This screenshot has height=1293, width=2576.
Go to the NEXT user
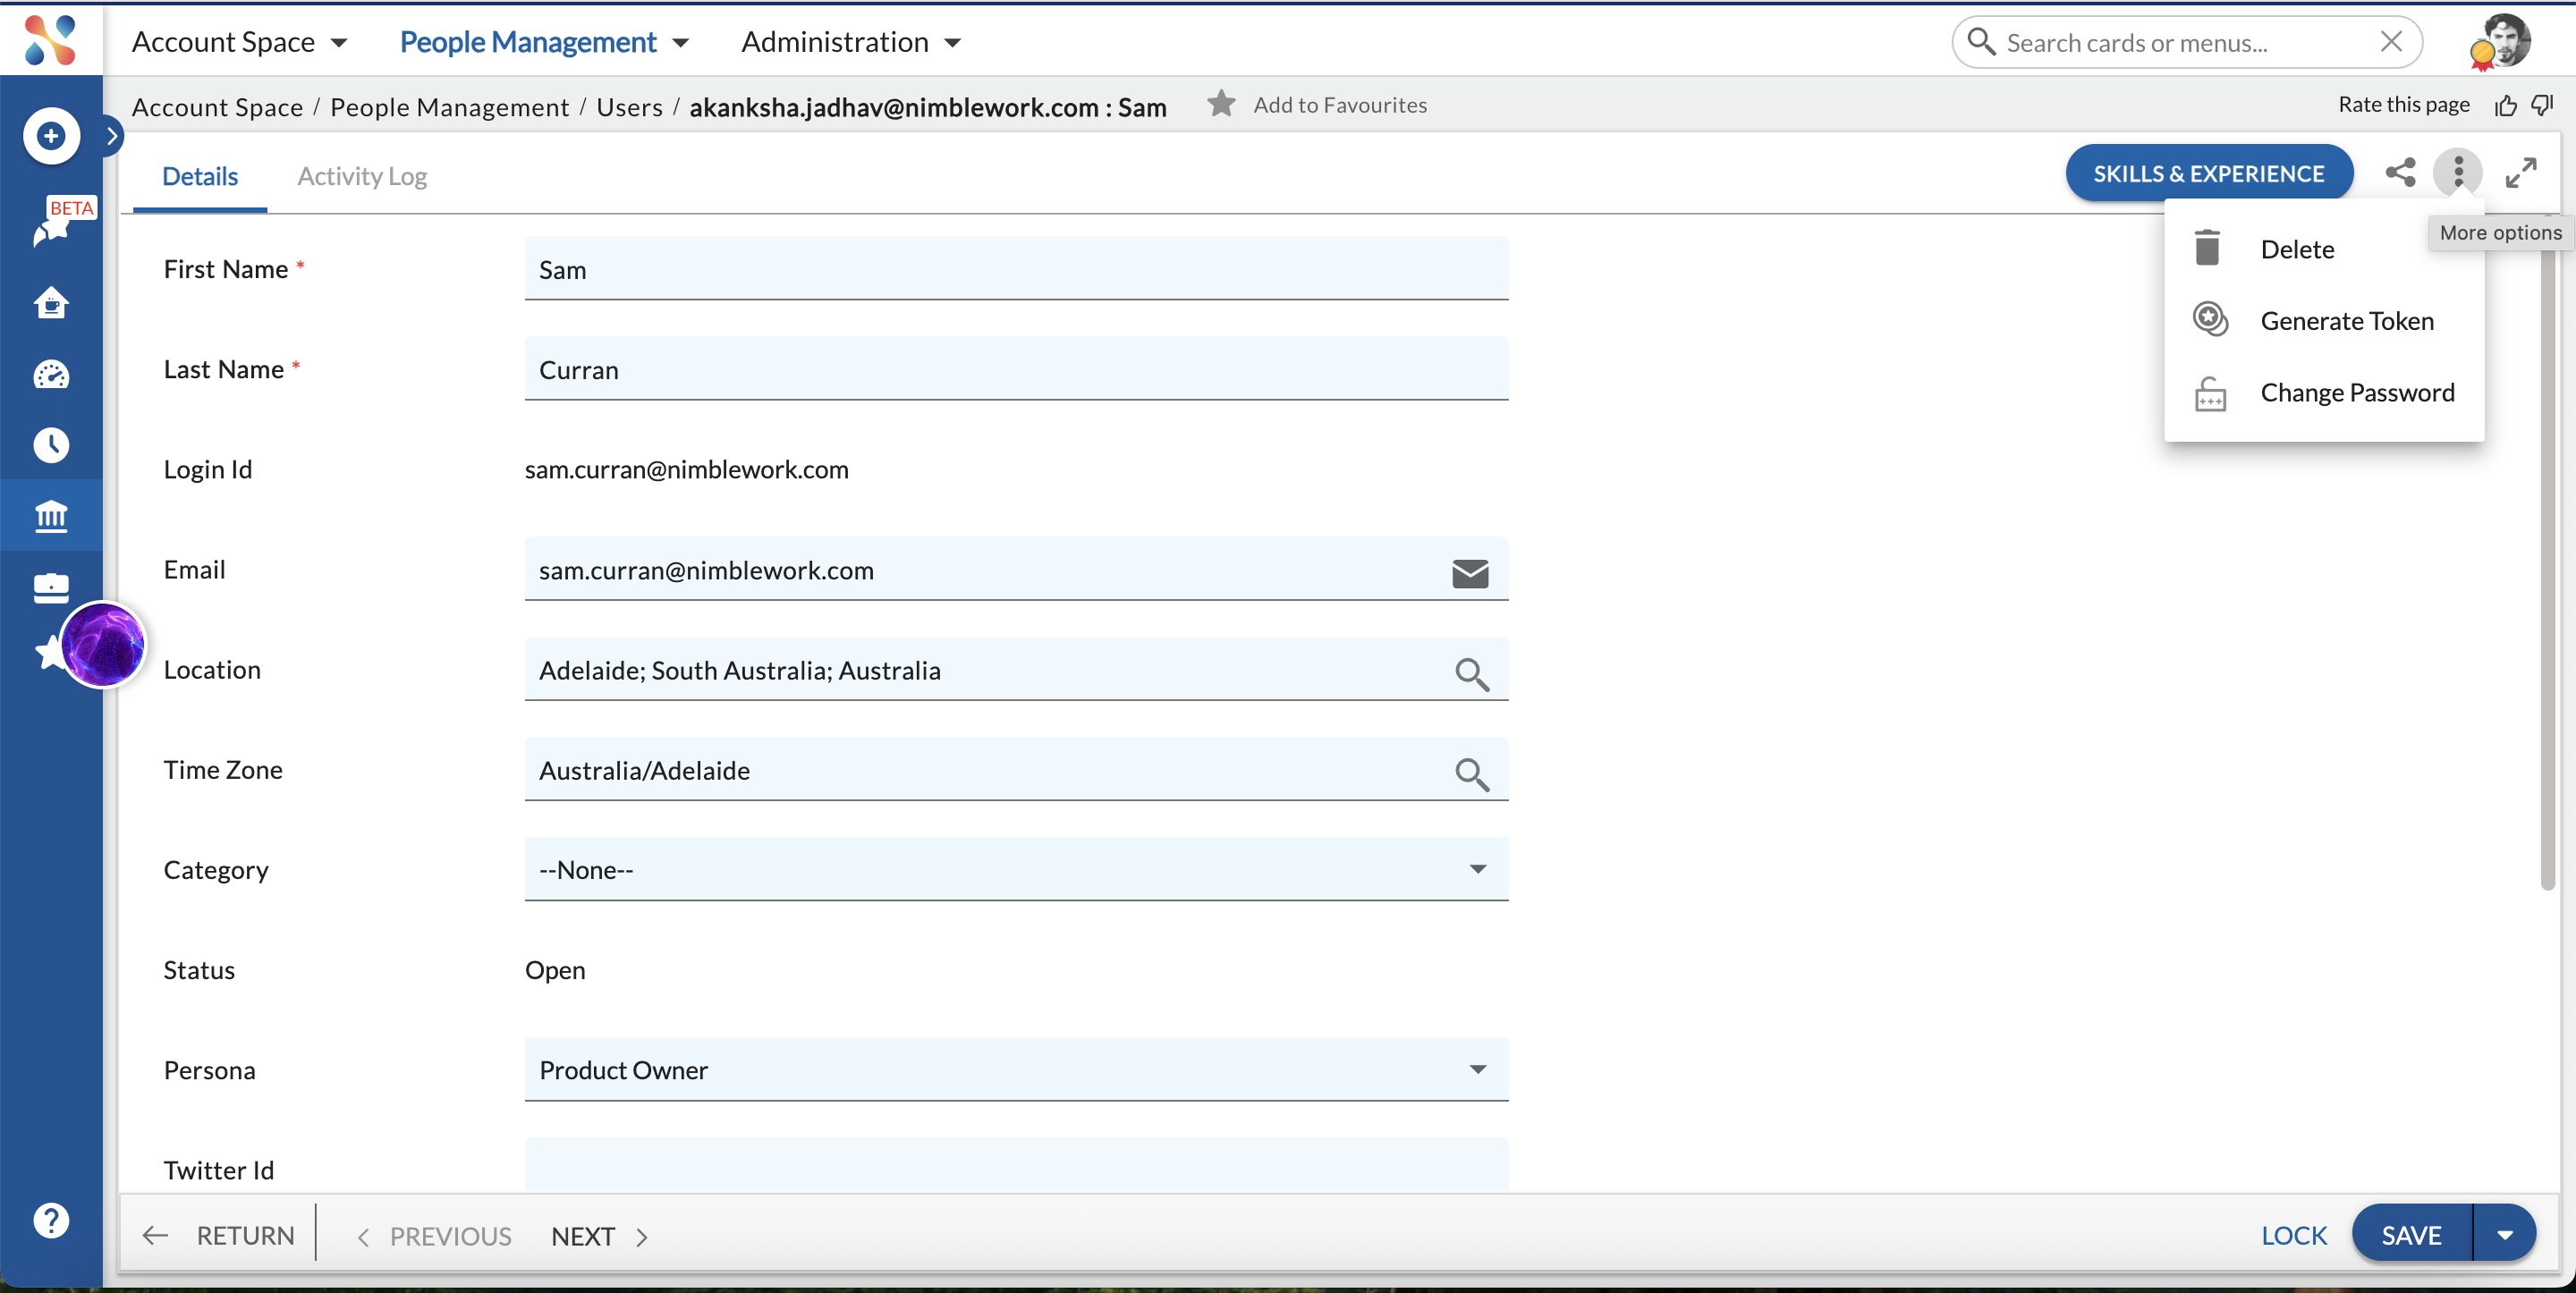tap(600, 1236)
